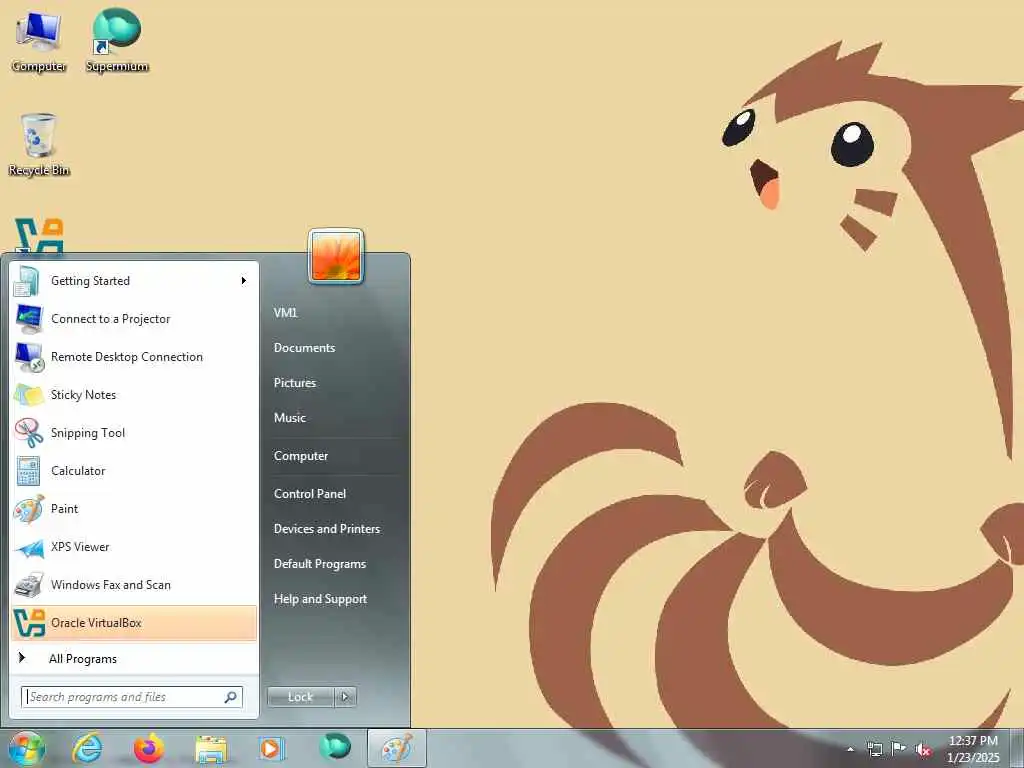Click the Windows Fax and Scan icon
This screenshot has height=768, width=1024.
[29, 585]
